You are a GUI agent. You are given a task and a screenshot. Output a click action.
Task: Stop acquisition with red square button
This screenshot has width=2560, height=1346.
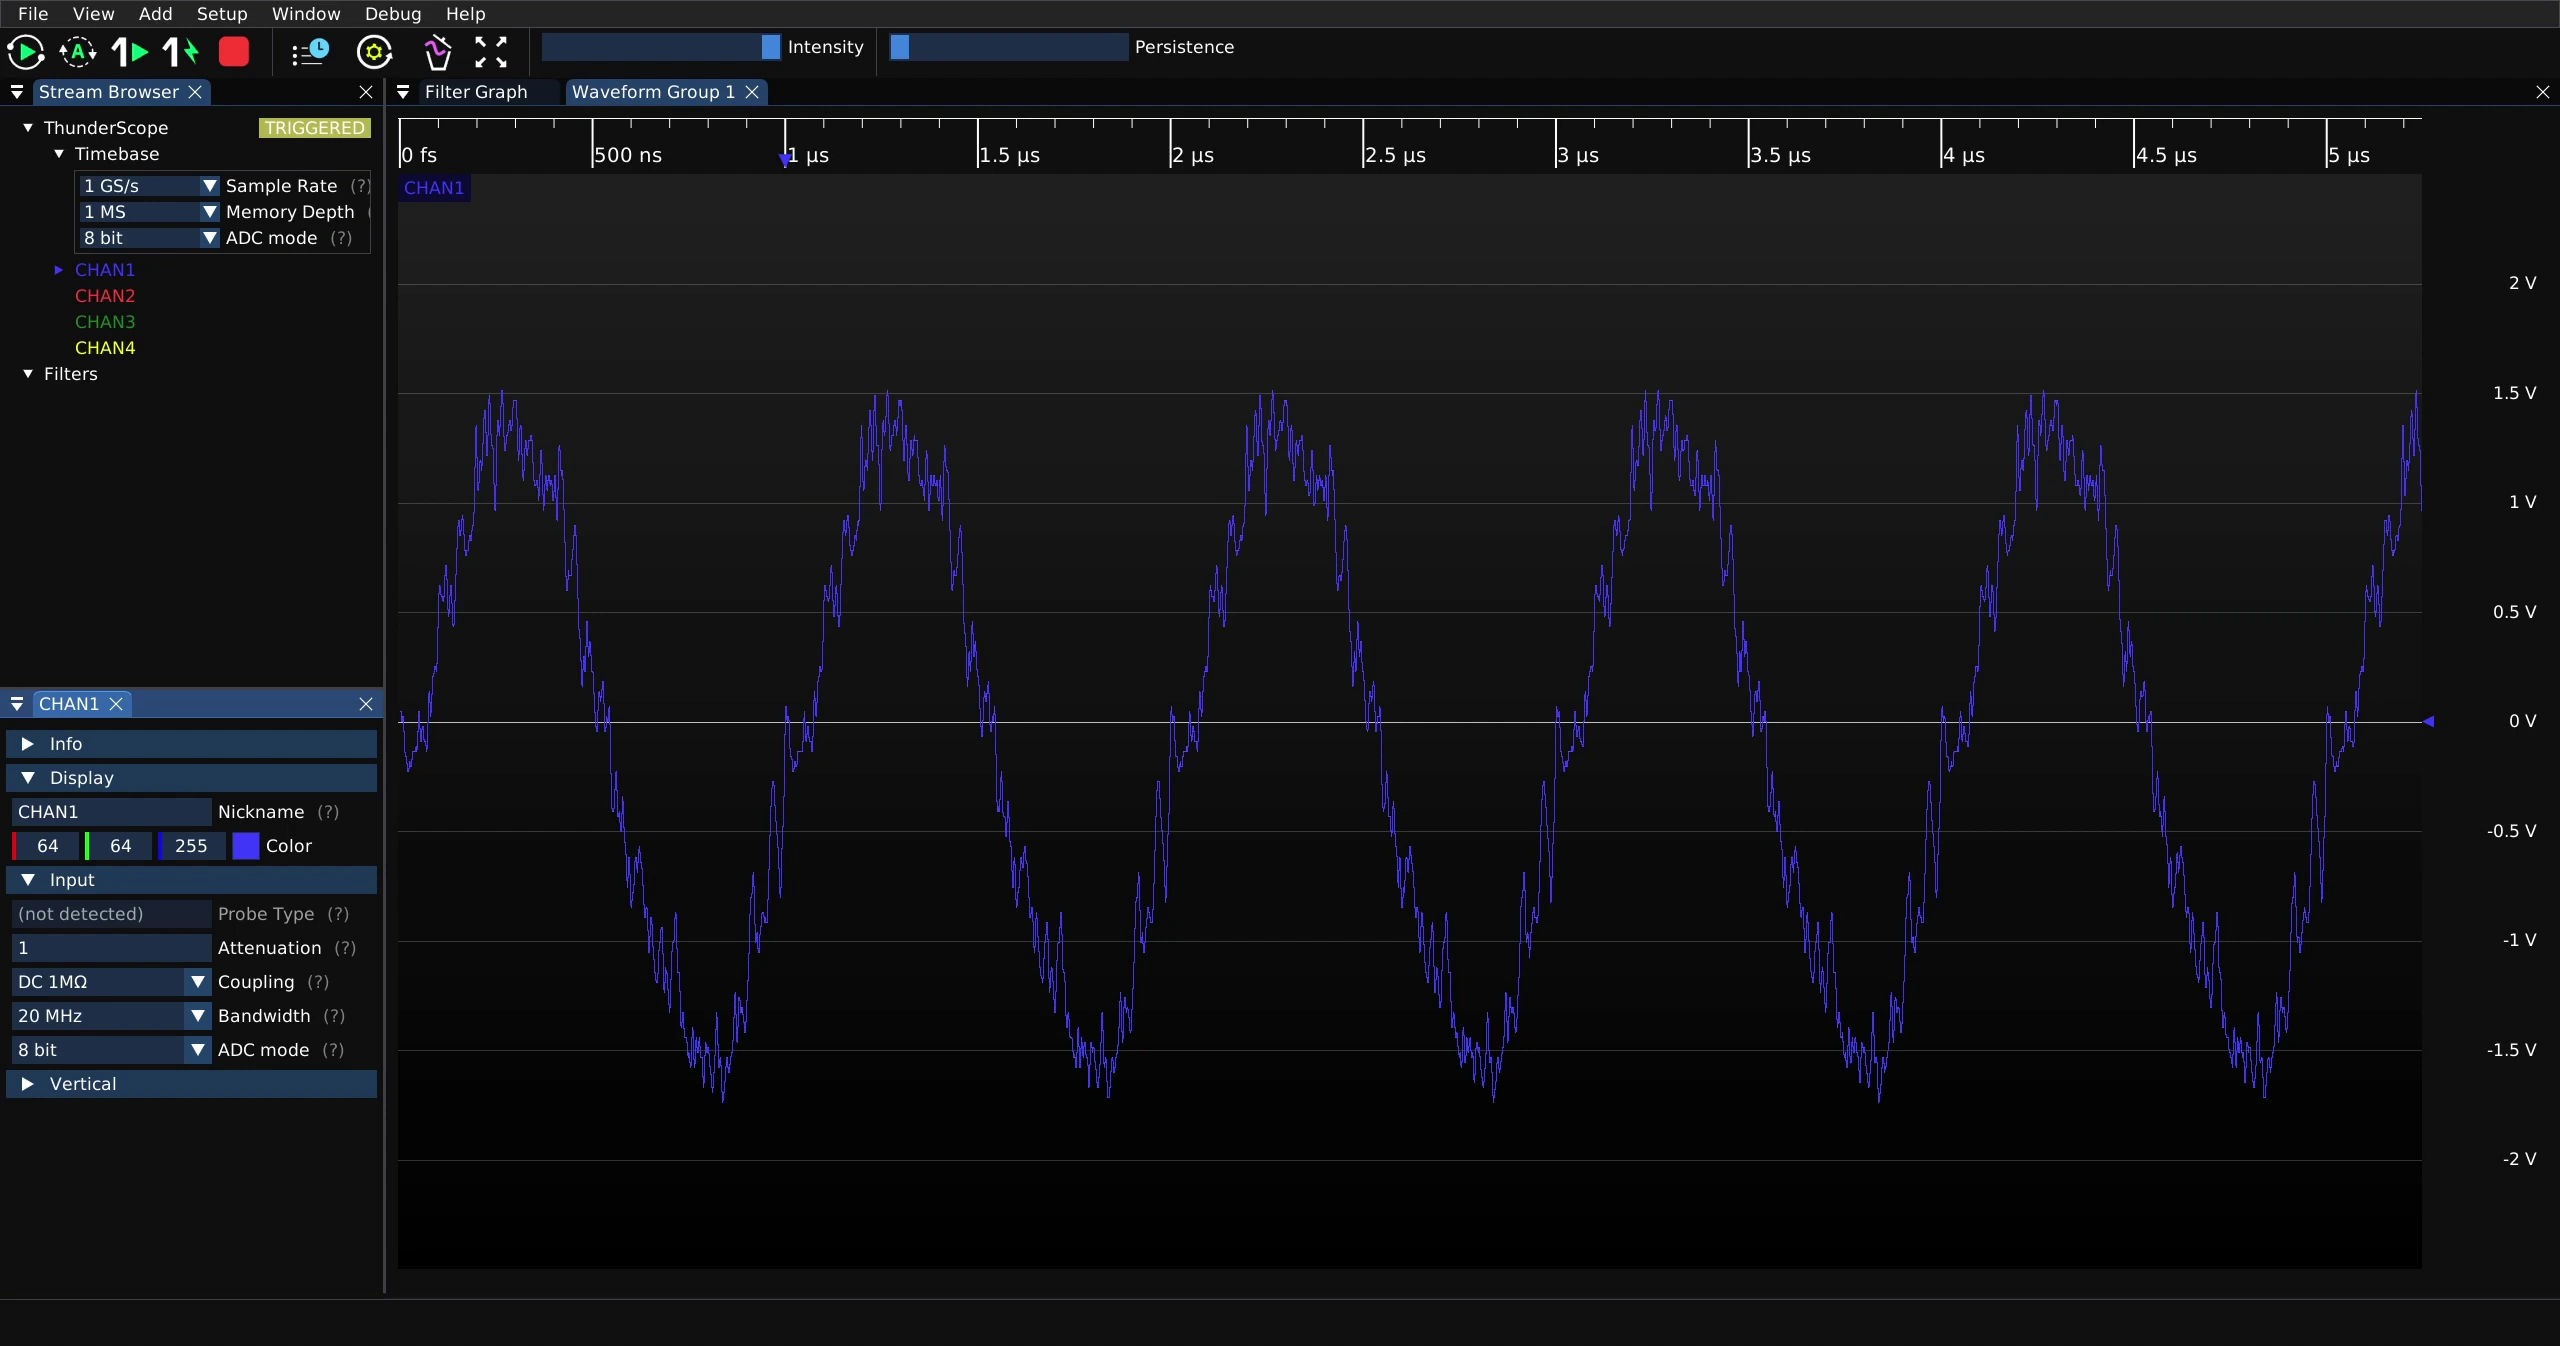click(x=234, y=52)
